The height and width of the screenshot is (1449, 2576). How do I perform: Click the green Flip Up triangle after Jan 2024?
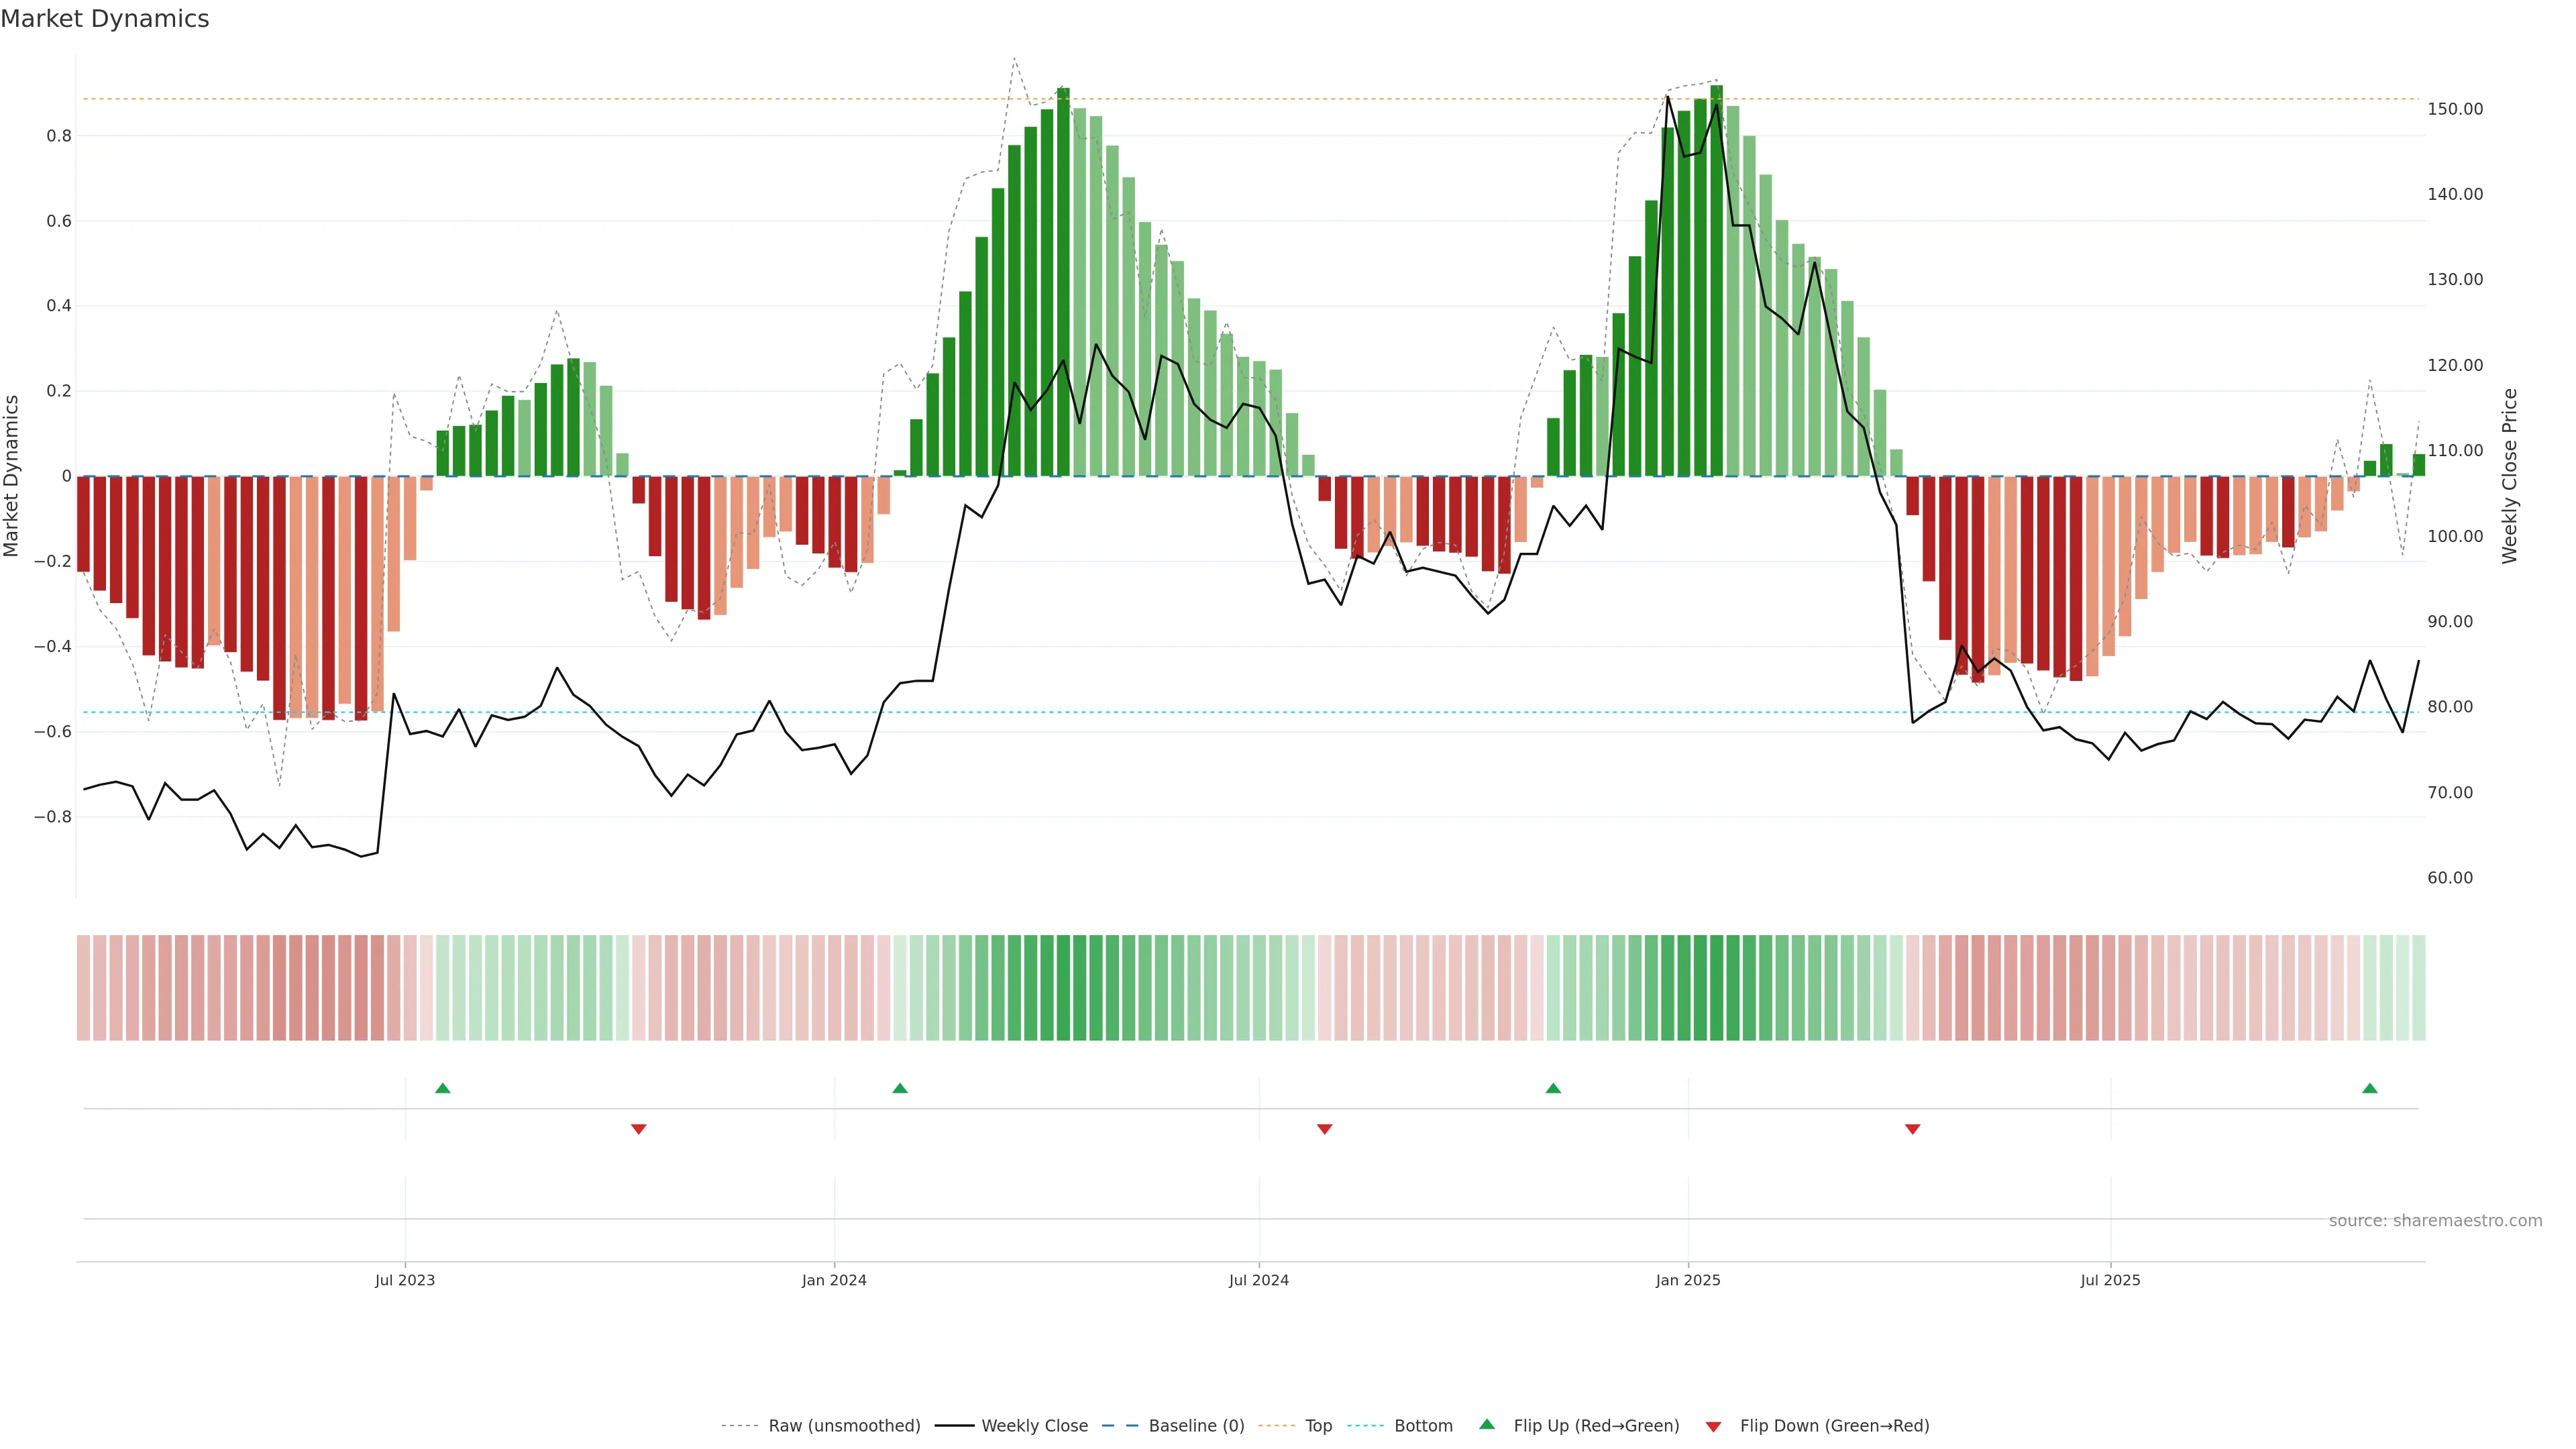tap(900, 1088)
